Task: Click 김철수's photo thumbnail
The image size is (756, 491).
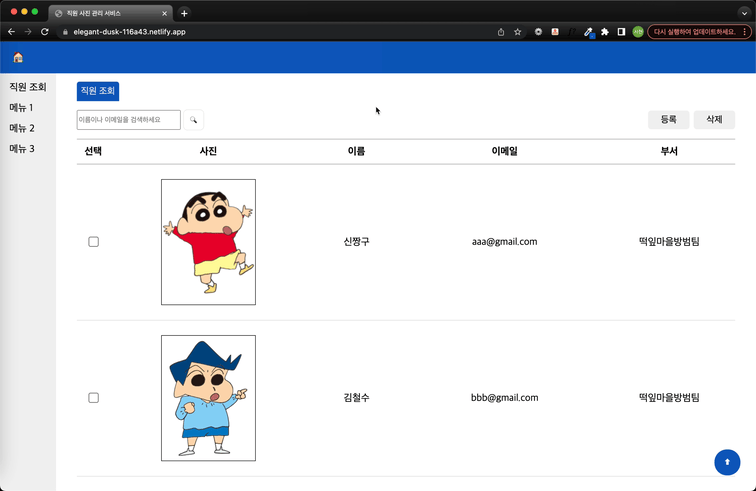Action: 208,398
